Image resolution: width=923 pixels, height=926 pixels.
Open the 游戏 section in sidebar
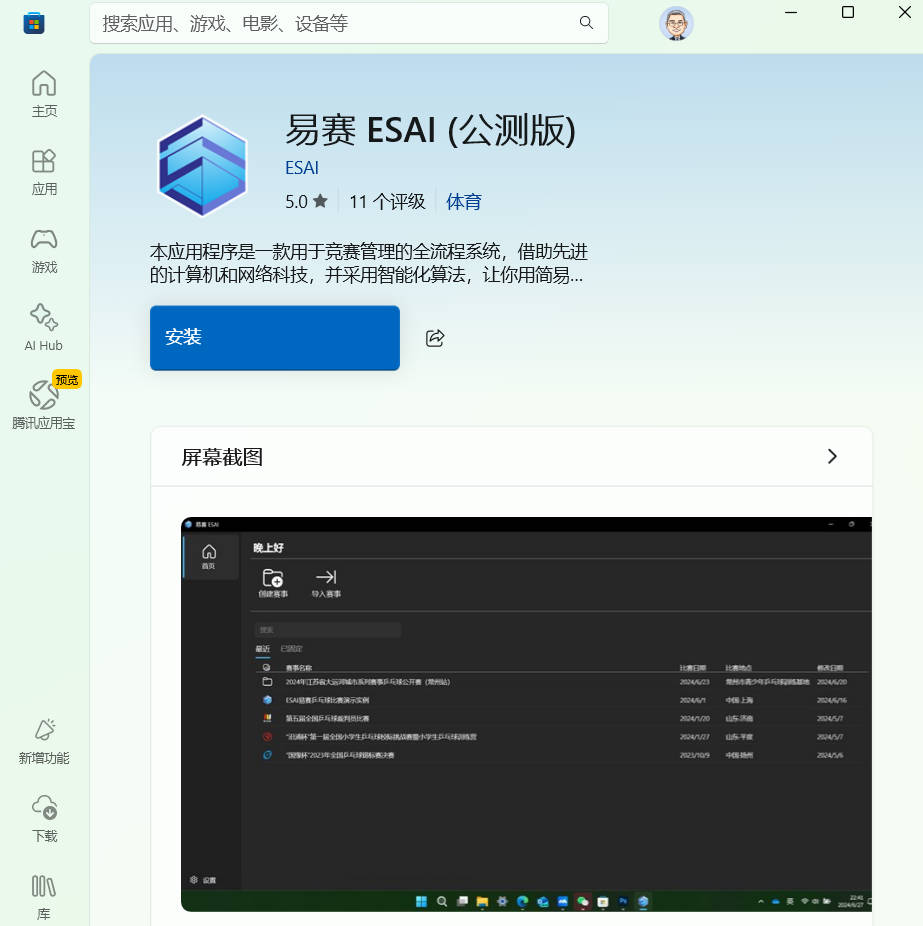(44, 250)
